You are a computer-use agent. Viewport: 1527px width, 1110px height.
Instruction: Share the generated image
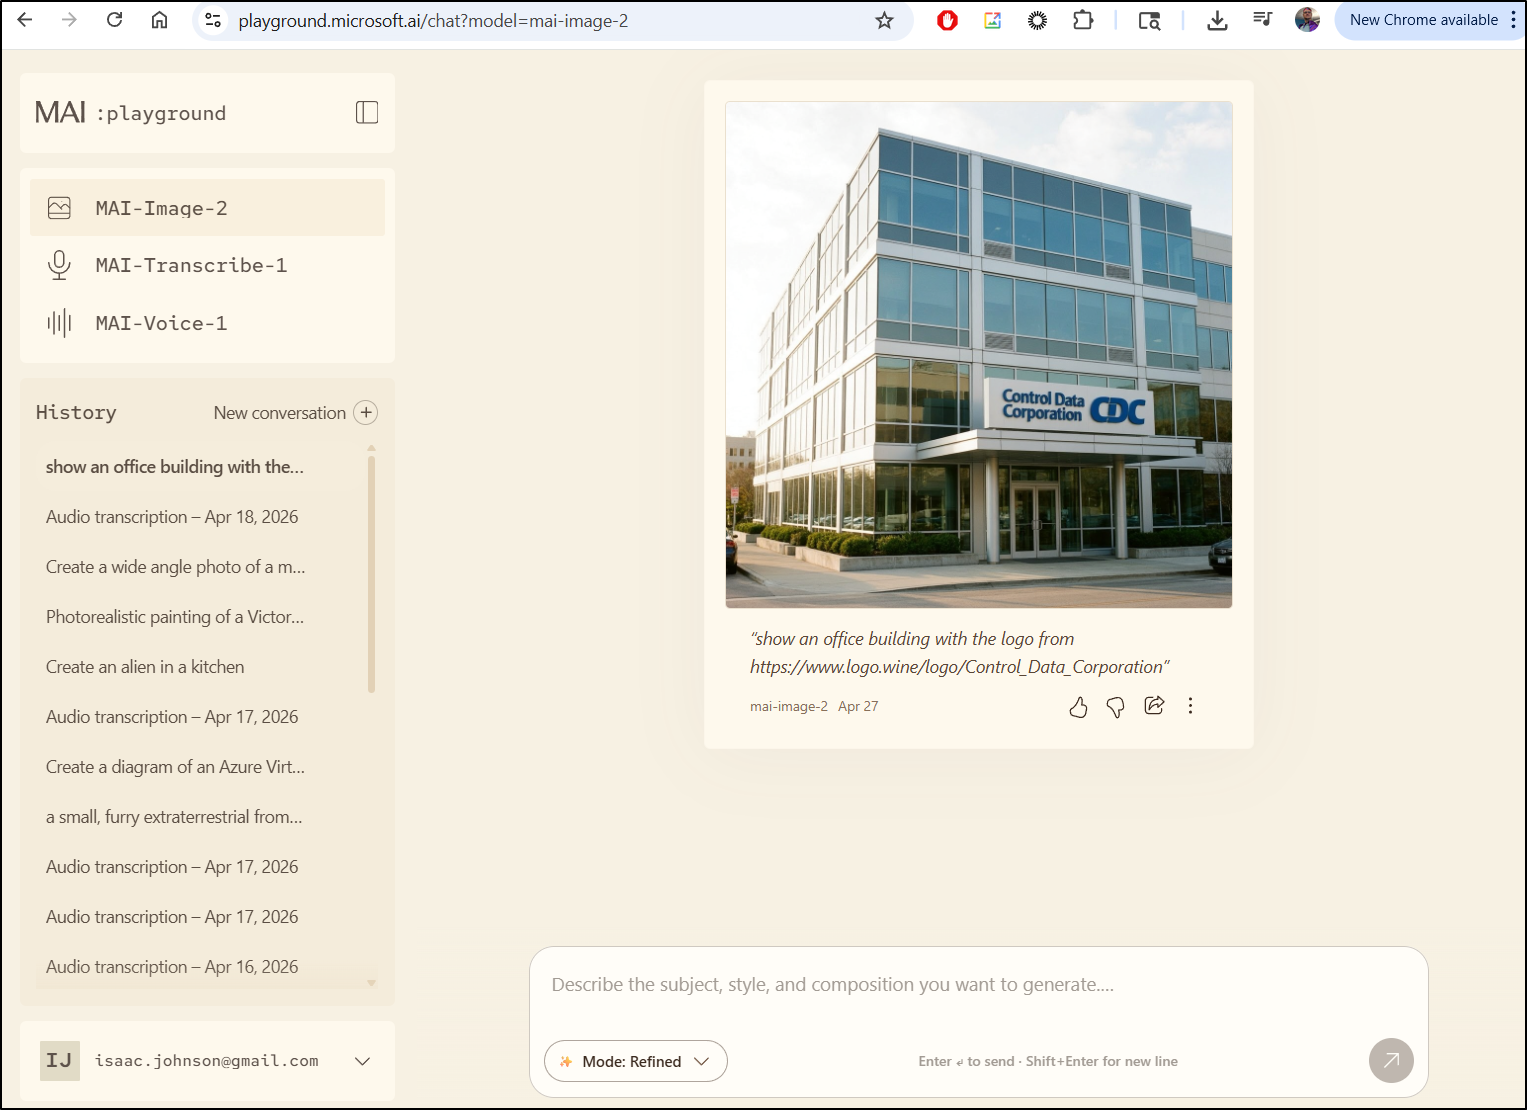coord(1154,706)
